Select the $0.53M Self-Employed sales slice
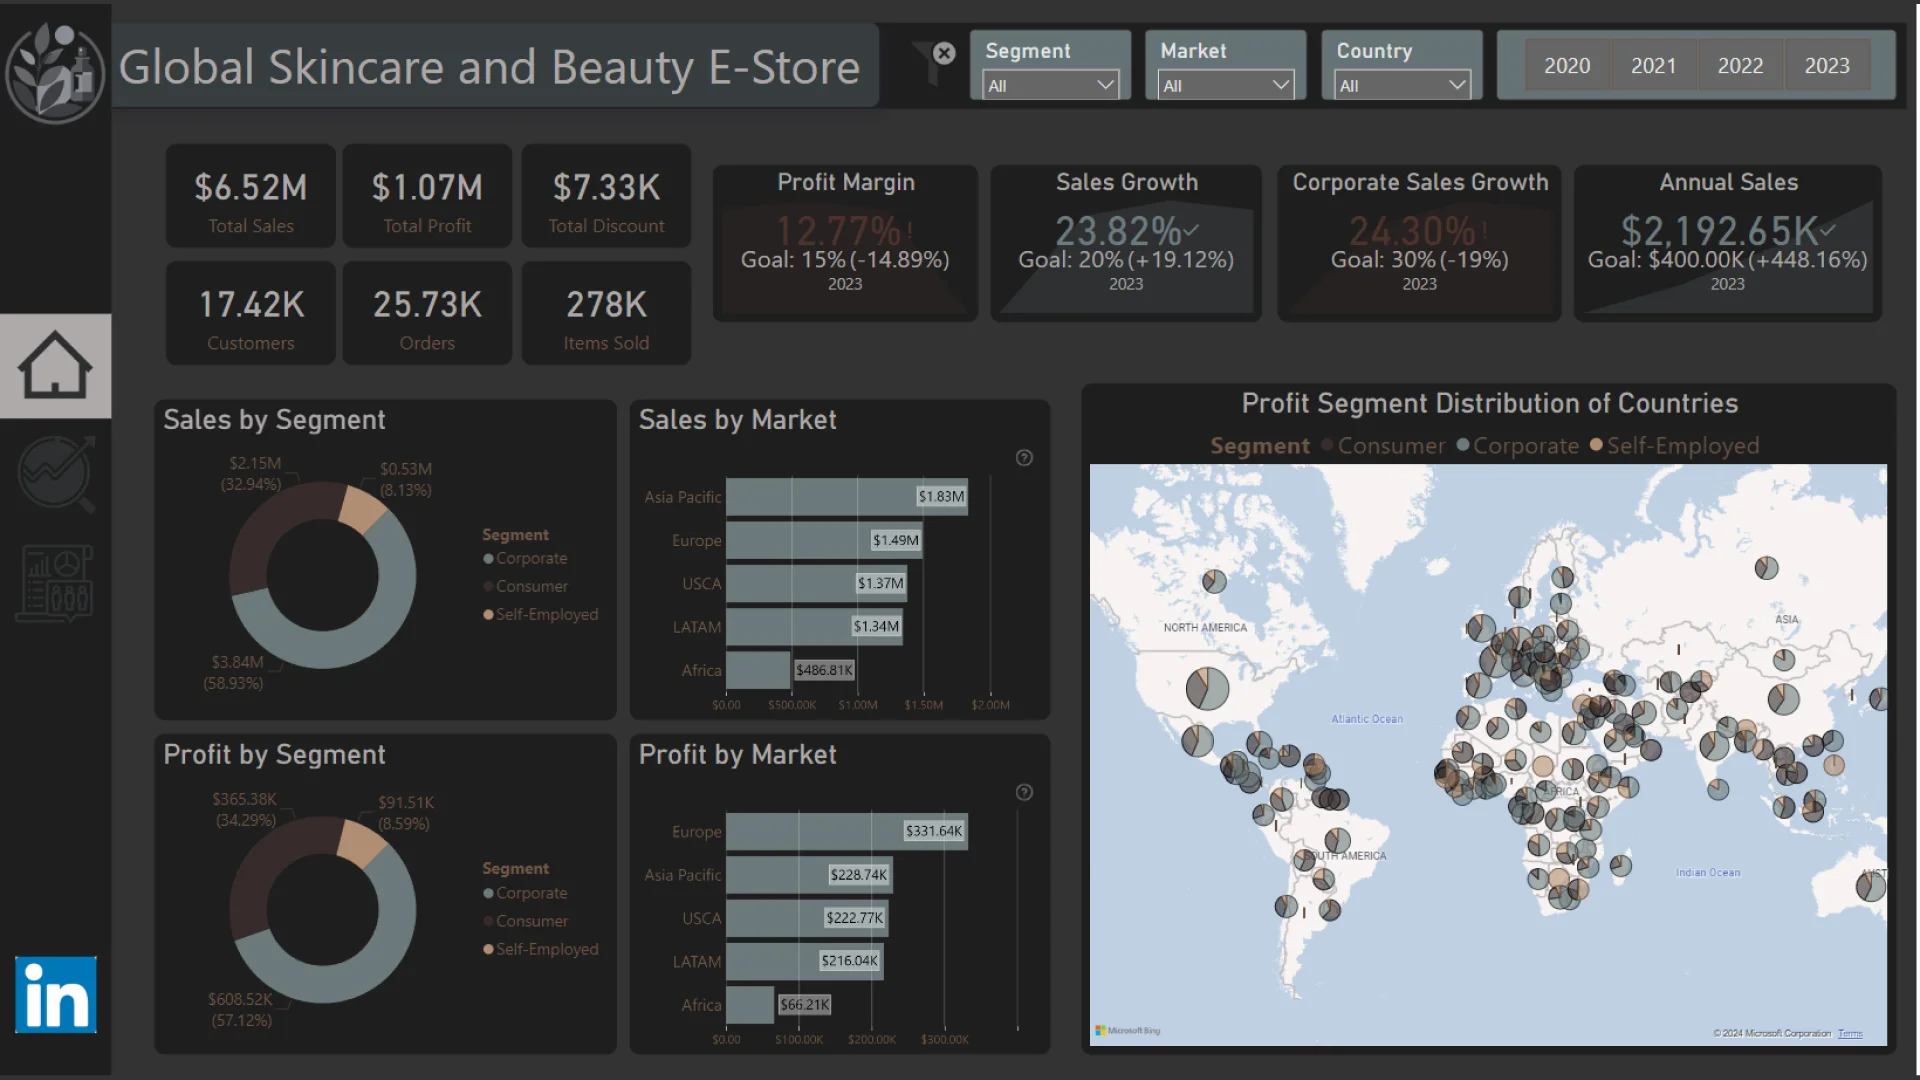 coord(361,507)
